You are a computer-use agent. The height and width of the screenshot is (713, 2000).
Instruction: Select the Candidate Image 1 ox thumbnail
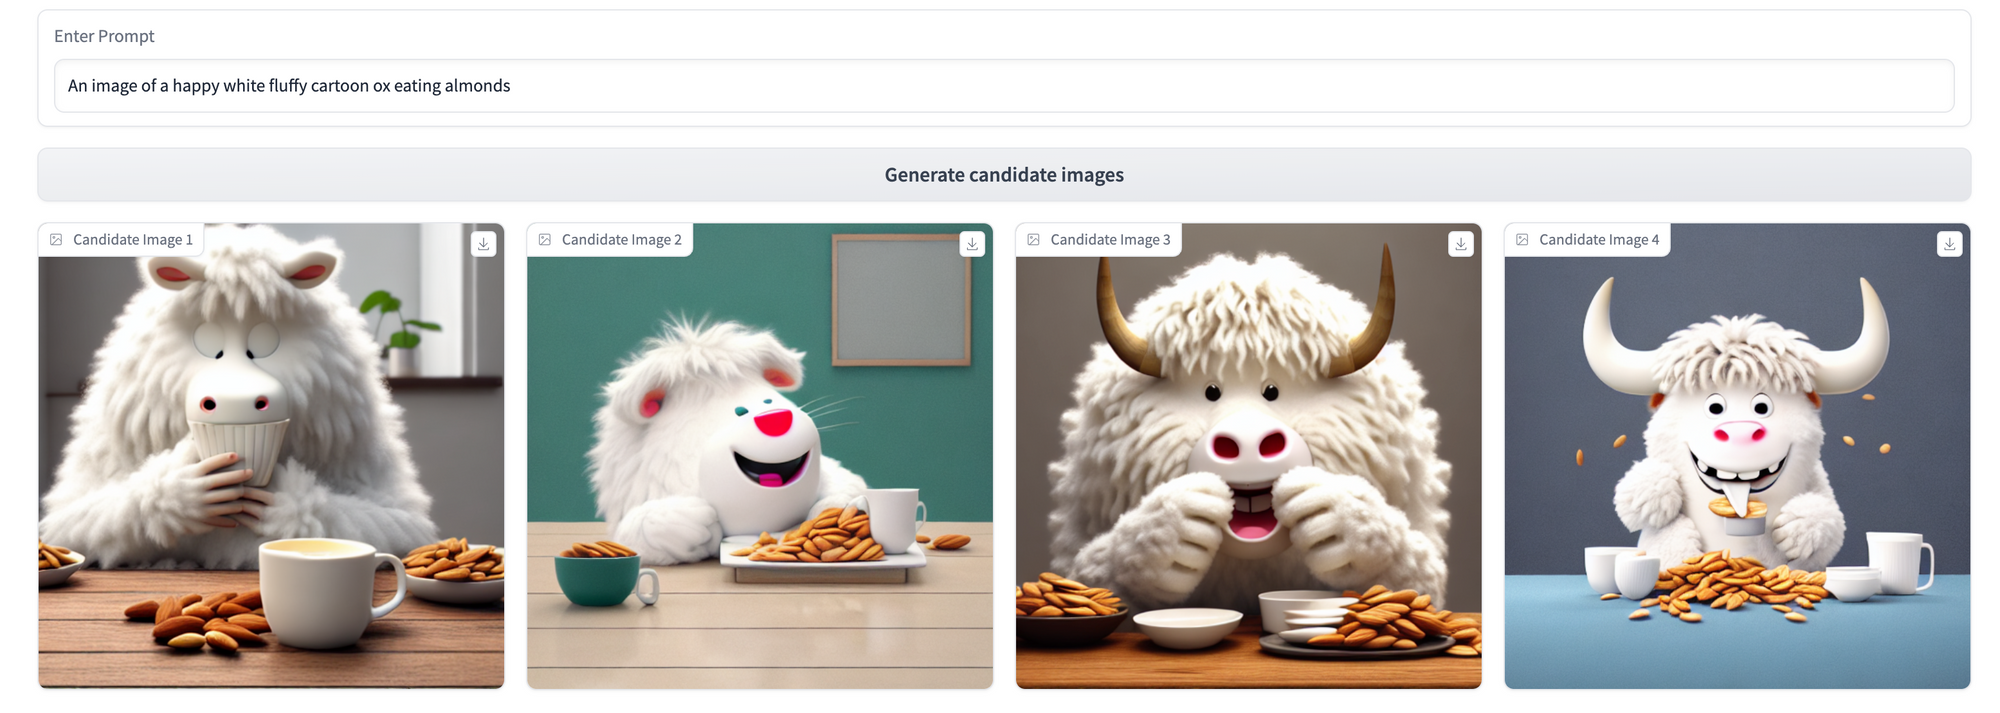click(x=271, y=456)
